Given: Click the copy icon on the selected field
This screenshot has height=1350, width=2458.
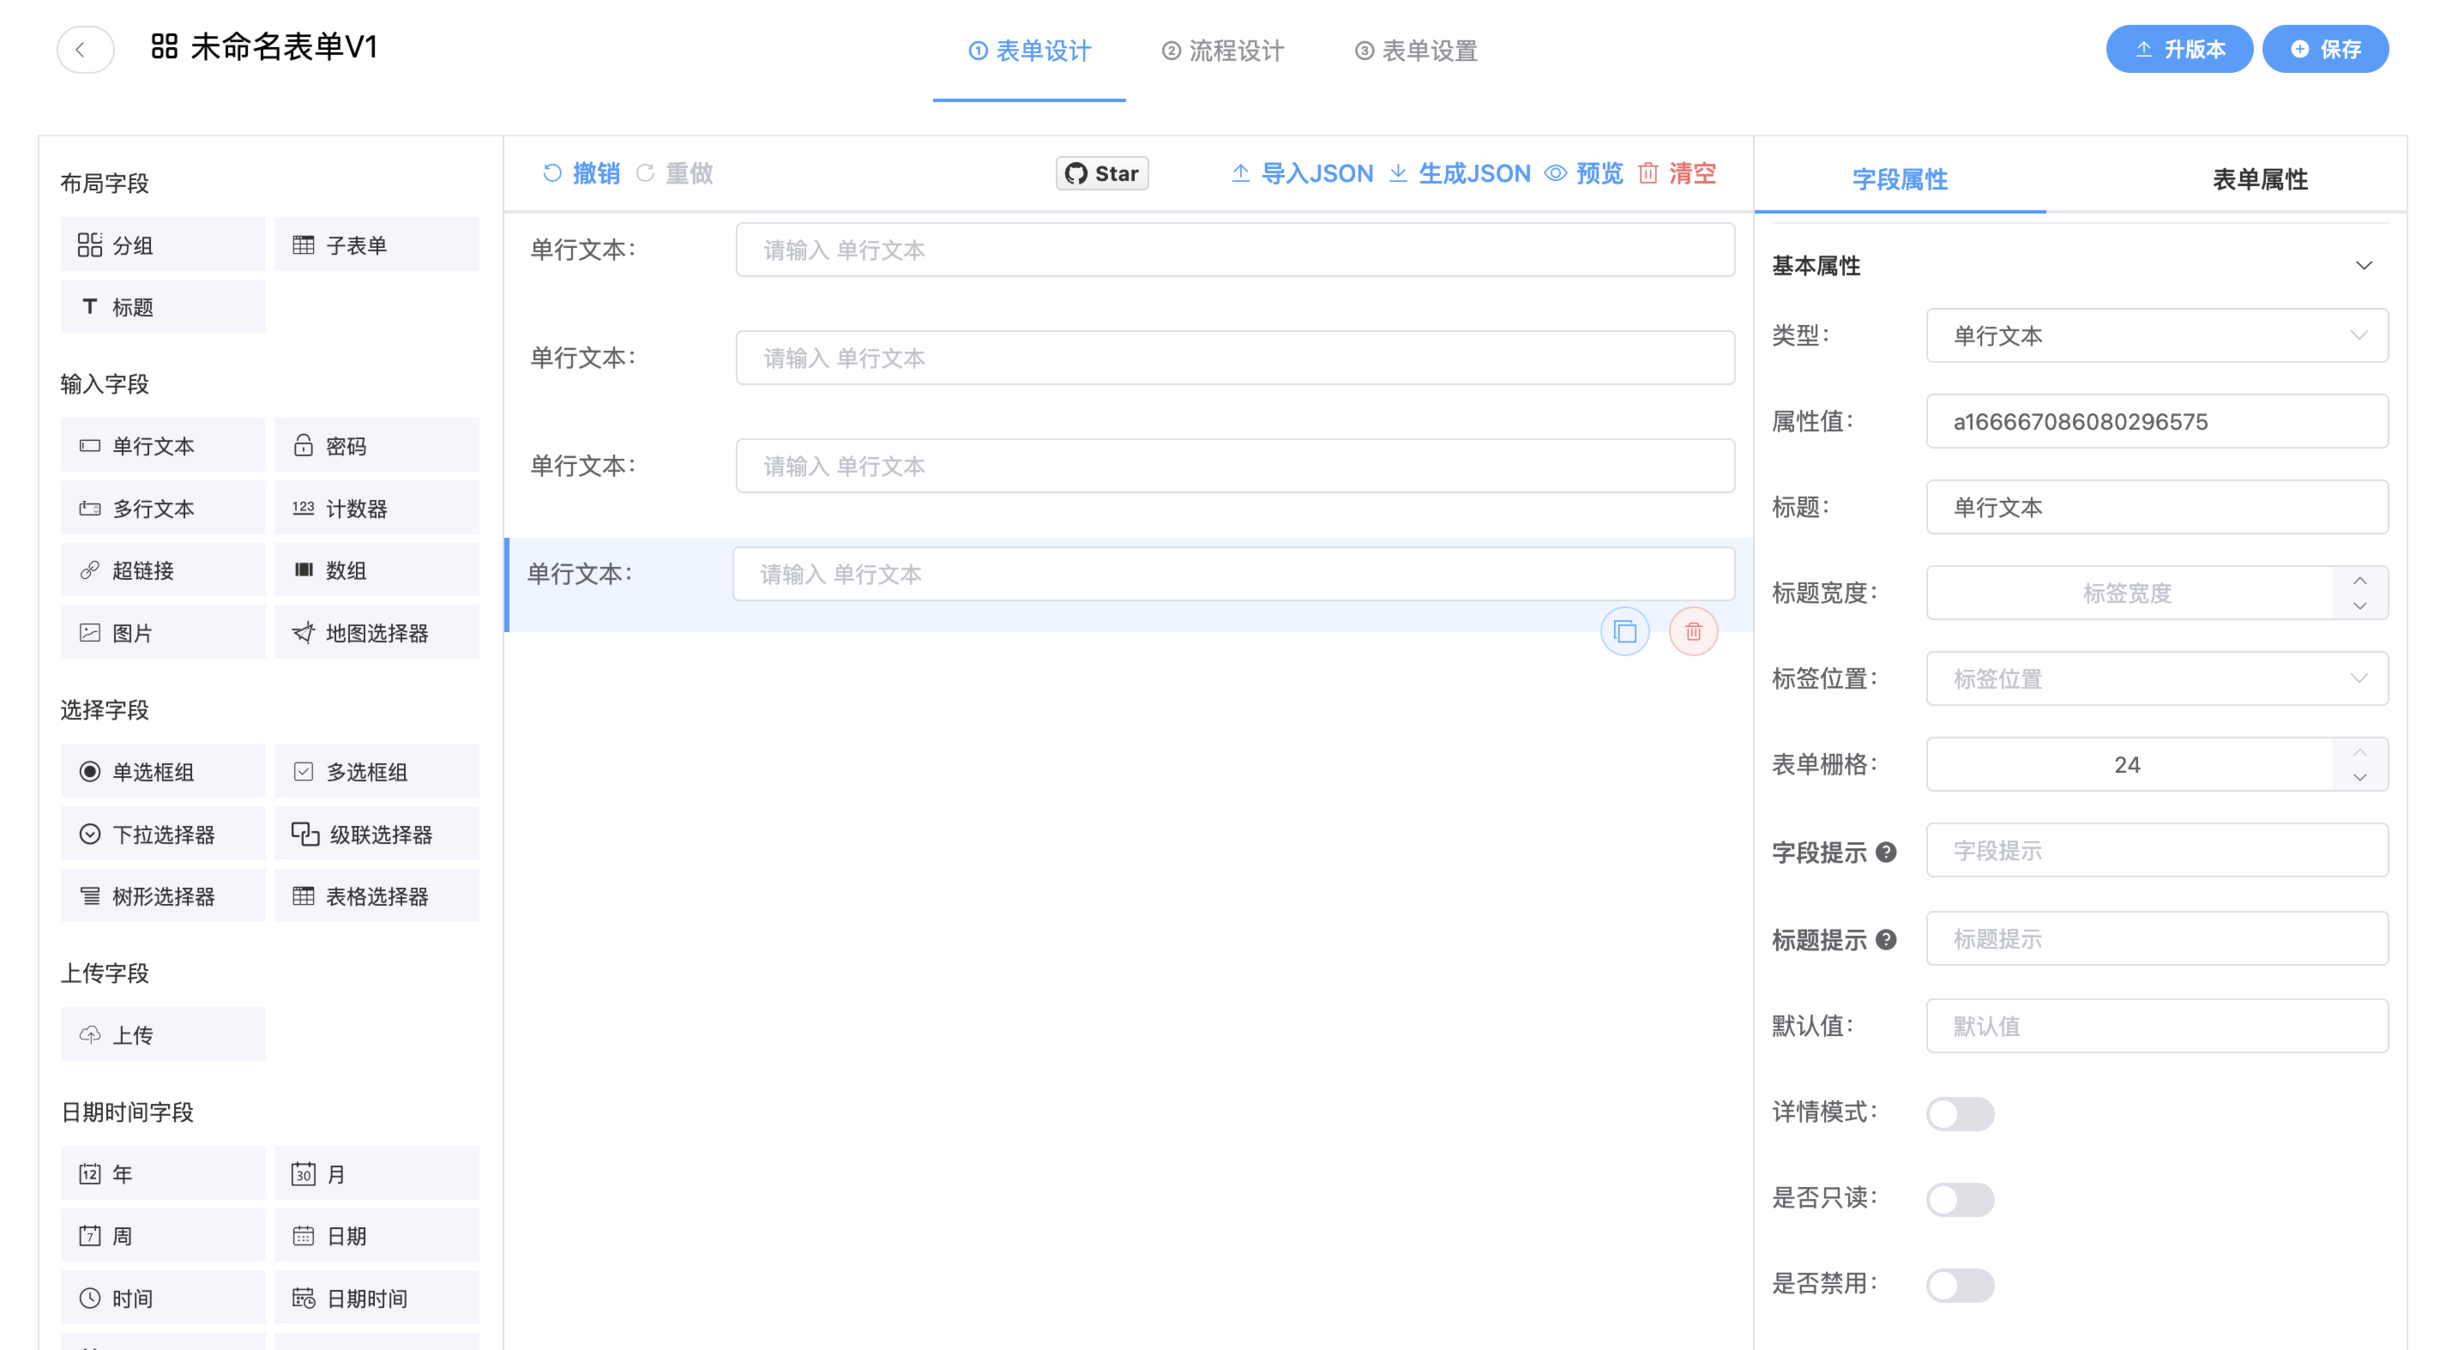Looking at the screenshot, I should click(1624, 632).
